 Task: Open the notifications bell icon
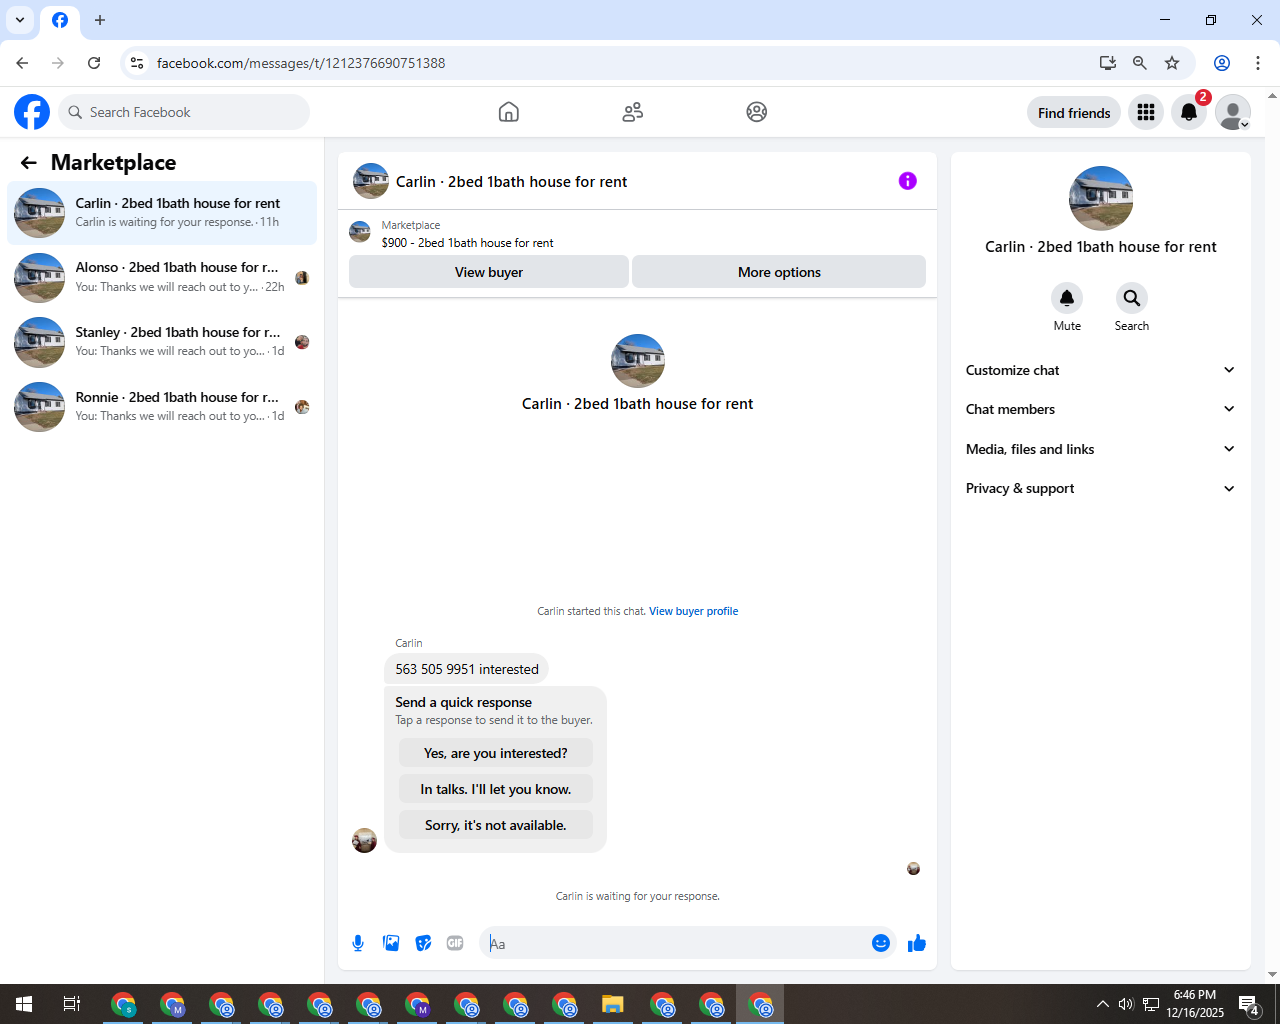point(1189,112)
